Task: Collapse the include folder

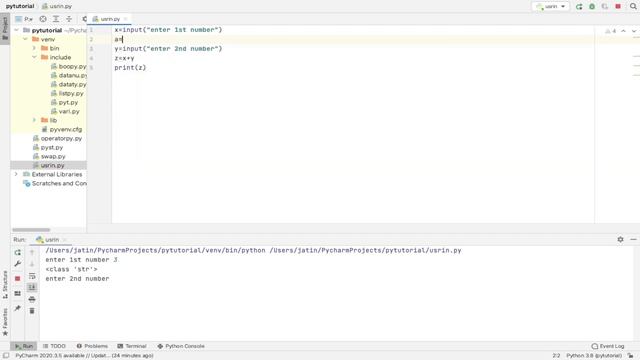Action: point(34,57)
